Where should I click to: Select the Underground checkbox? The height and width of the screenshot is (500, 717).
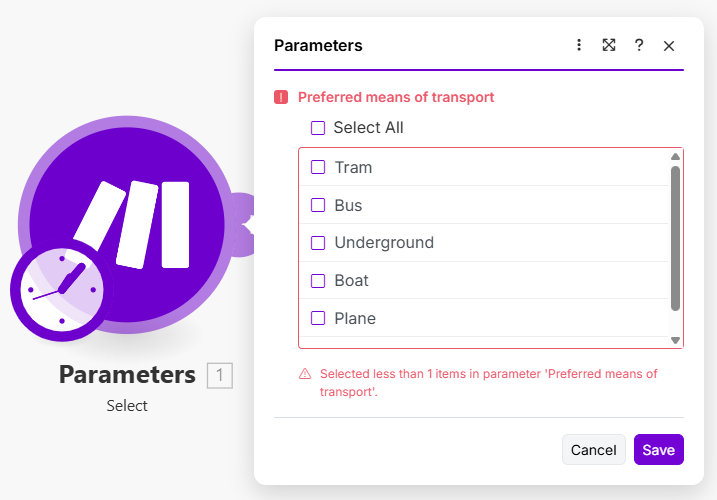[x=318, y=243]
